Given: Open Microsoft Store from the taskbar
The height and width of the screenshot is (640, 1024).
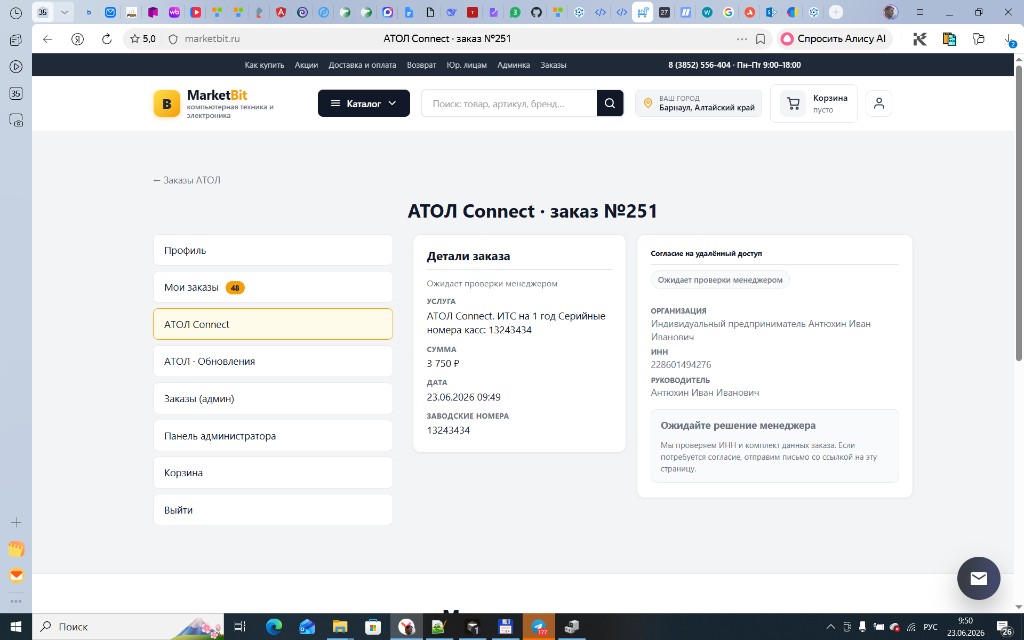Looking at the screenshot, I should pos(373,627).
